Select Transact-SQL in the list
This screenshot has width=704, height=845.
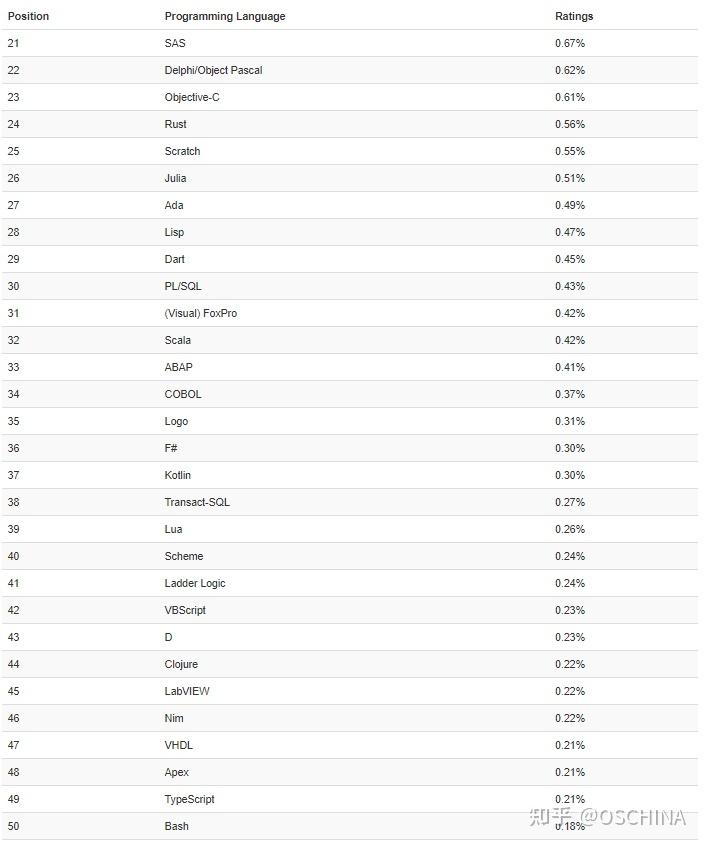[x=197, y=502]
